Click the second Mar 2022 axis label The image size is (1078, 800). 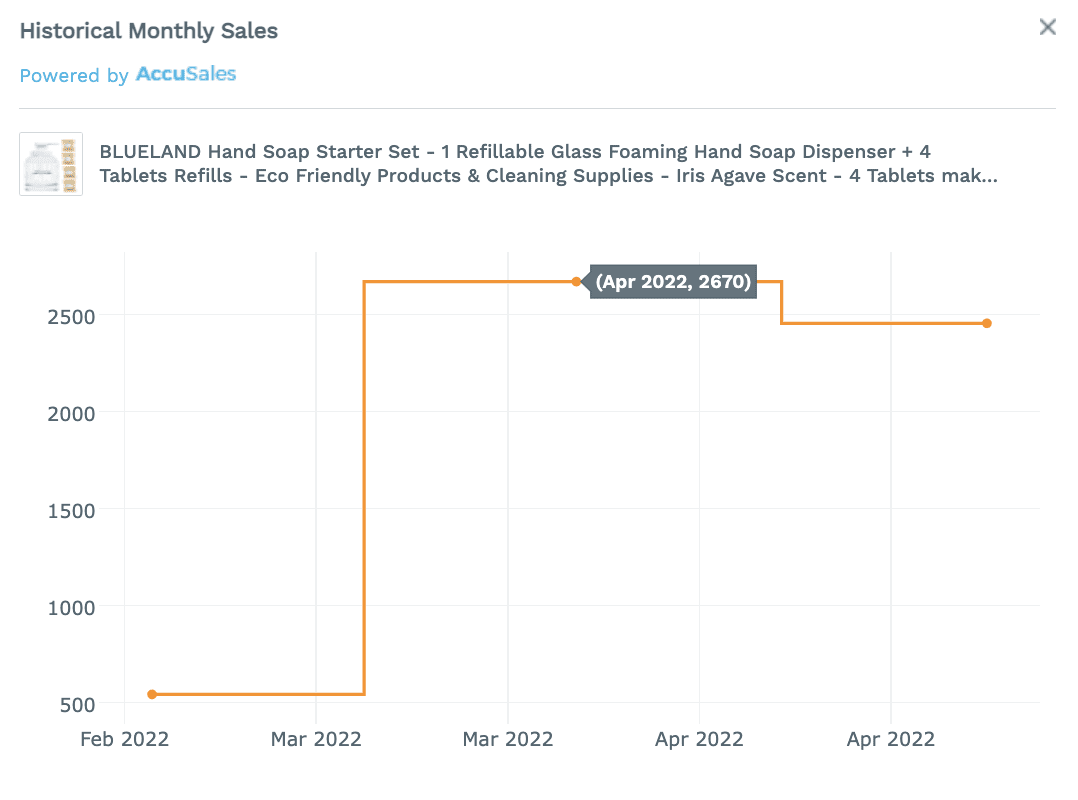click(x=508, y=740)
